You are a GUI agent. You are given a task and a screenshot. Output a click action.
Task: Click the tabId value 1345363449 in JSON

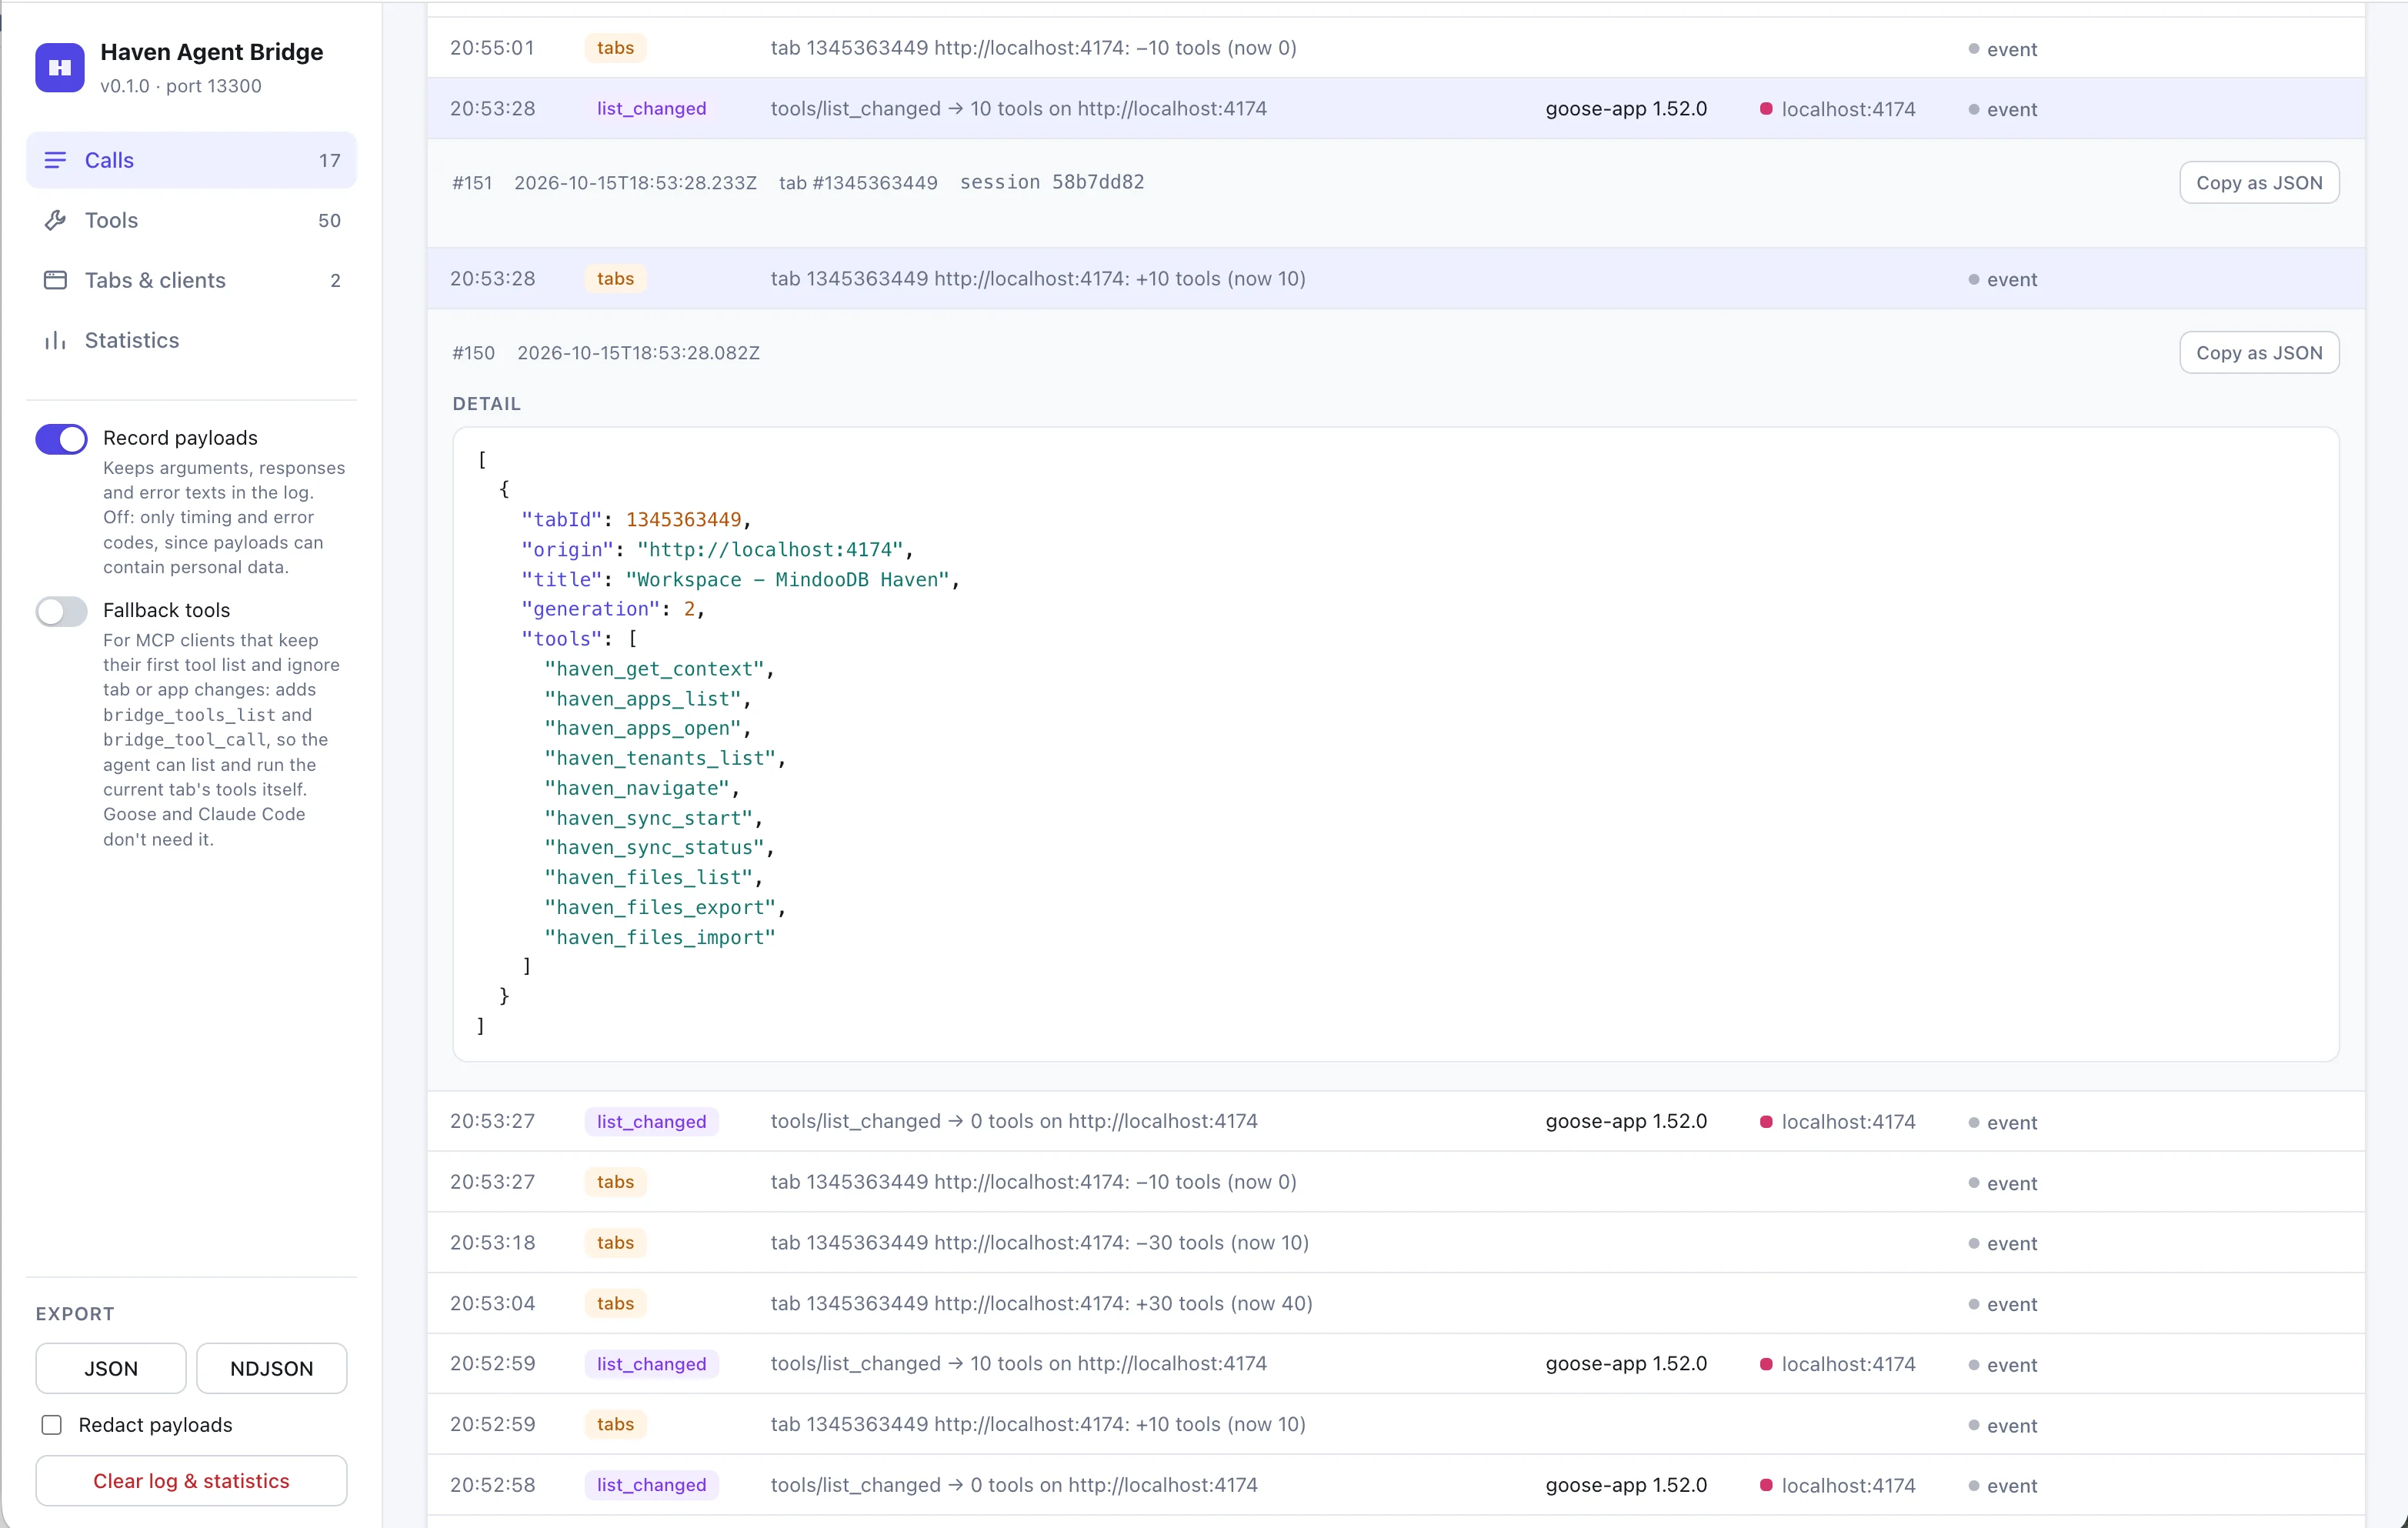coord(684,520)
